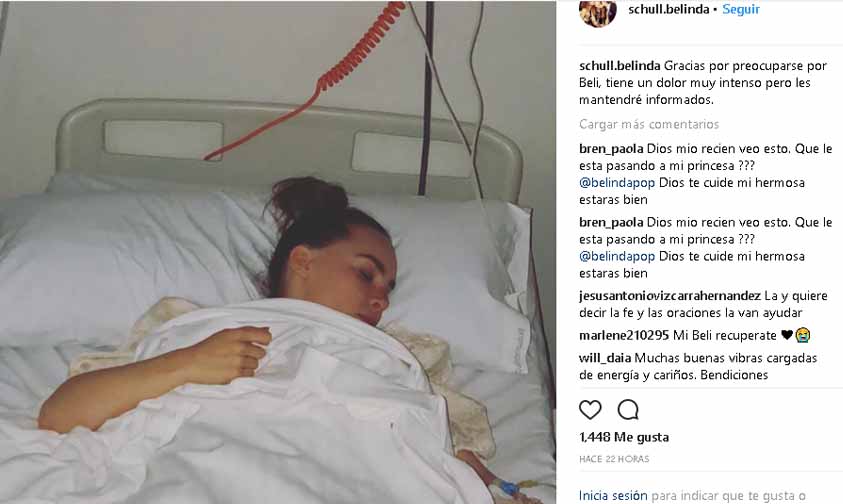Select the post caption text by schull.belinda

click(x=703, y=83)
